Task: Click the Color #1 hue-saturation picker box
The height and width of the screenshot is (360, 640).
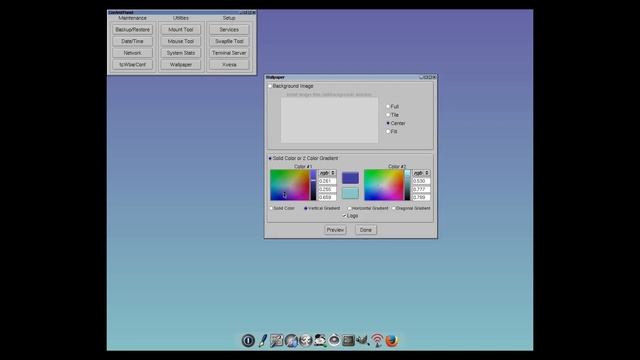Action: [289, 185]
